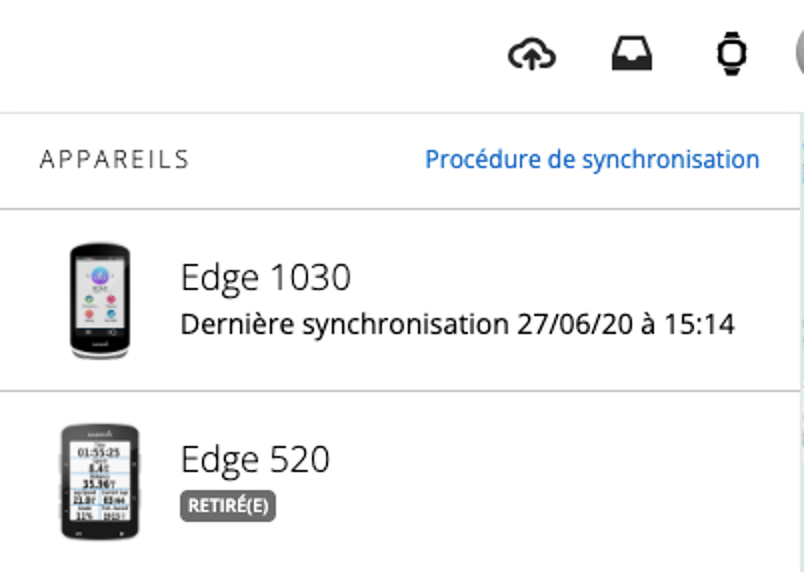This screenshot has width=804, height=572.
Task: Click blank header area left of upload icon
Action: pyautogui.click(x=250, y=55)
